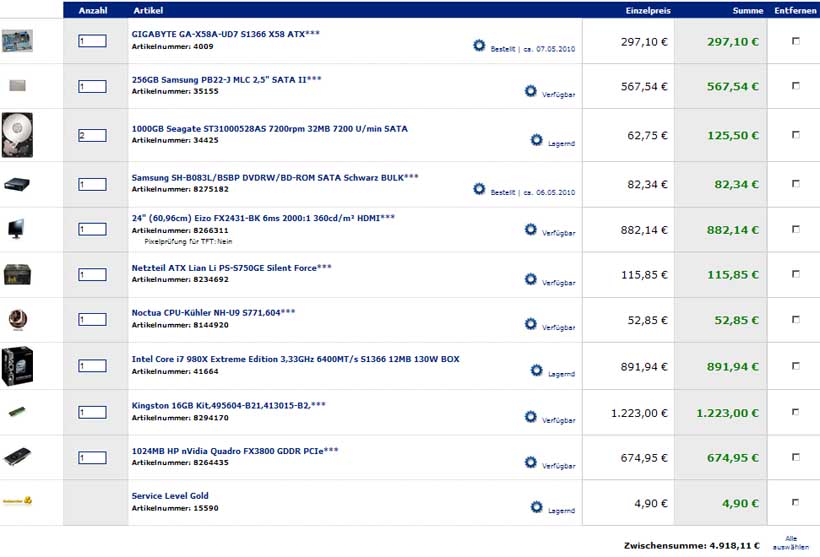The width and height of the screenshot is (820, 557).
Task: Click quantity field showing 2 for Seagate drive
Action: click(x=93, y=135)
